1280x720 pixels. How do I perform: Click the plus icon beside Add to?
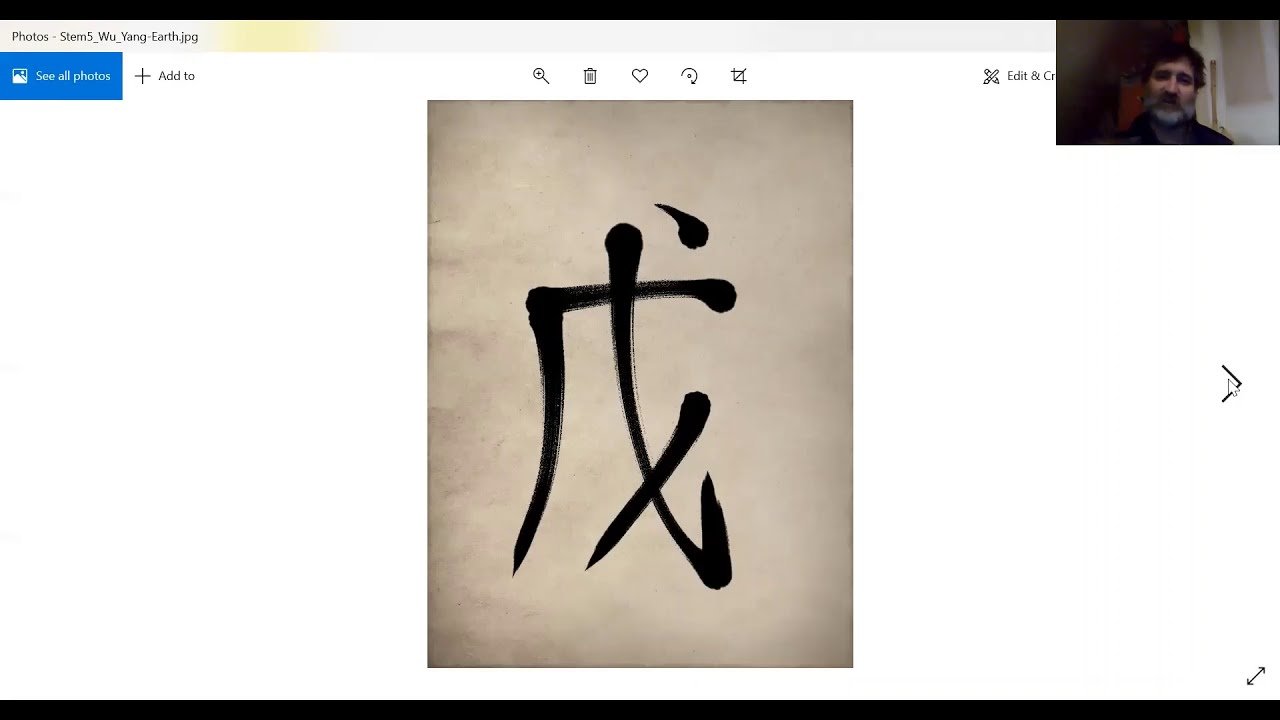tap(142, 76)
